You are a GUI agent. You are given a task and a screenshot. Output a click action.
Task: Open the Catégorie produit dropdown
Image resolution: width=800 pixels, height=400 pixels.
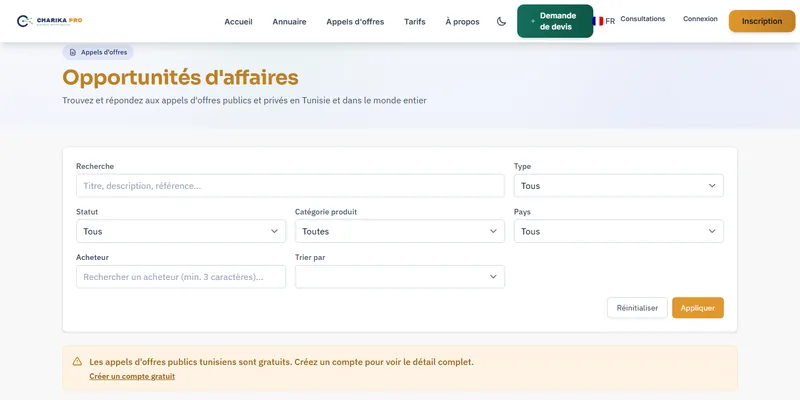(x=399, y=231)
